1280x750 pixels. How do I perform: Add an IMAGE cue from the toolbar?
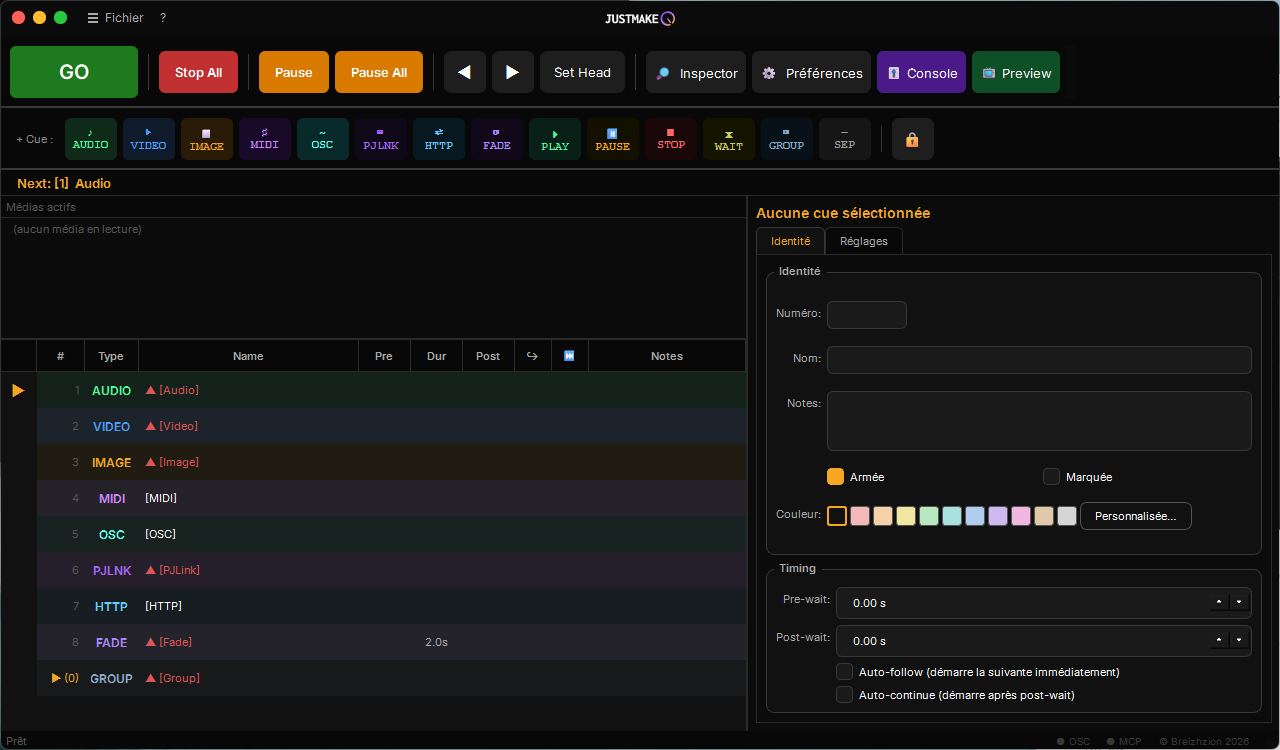(207, 139)
